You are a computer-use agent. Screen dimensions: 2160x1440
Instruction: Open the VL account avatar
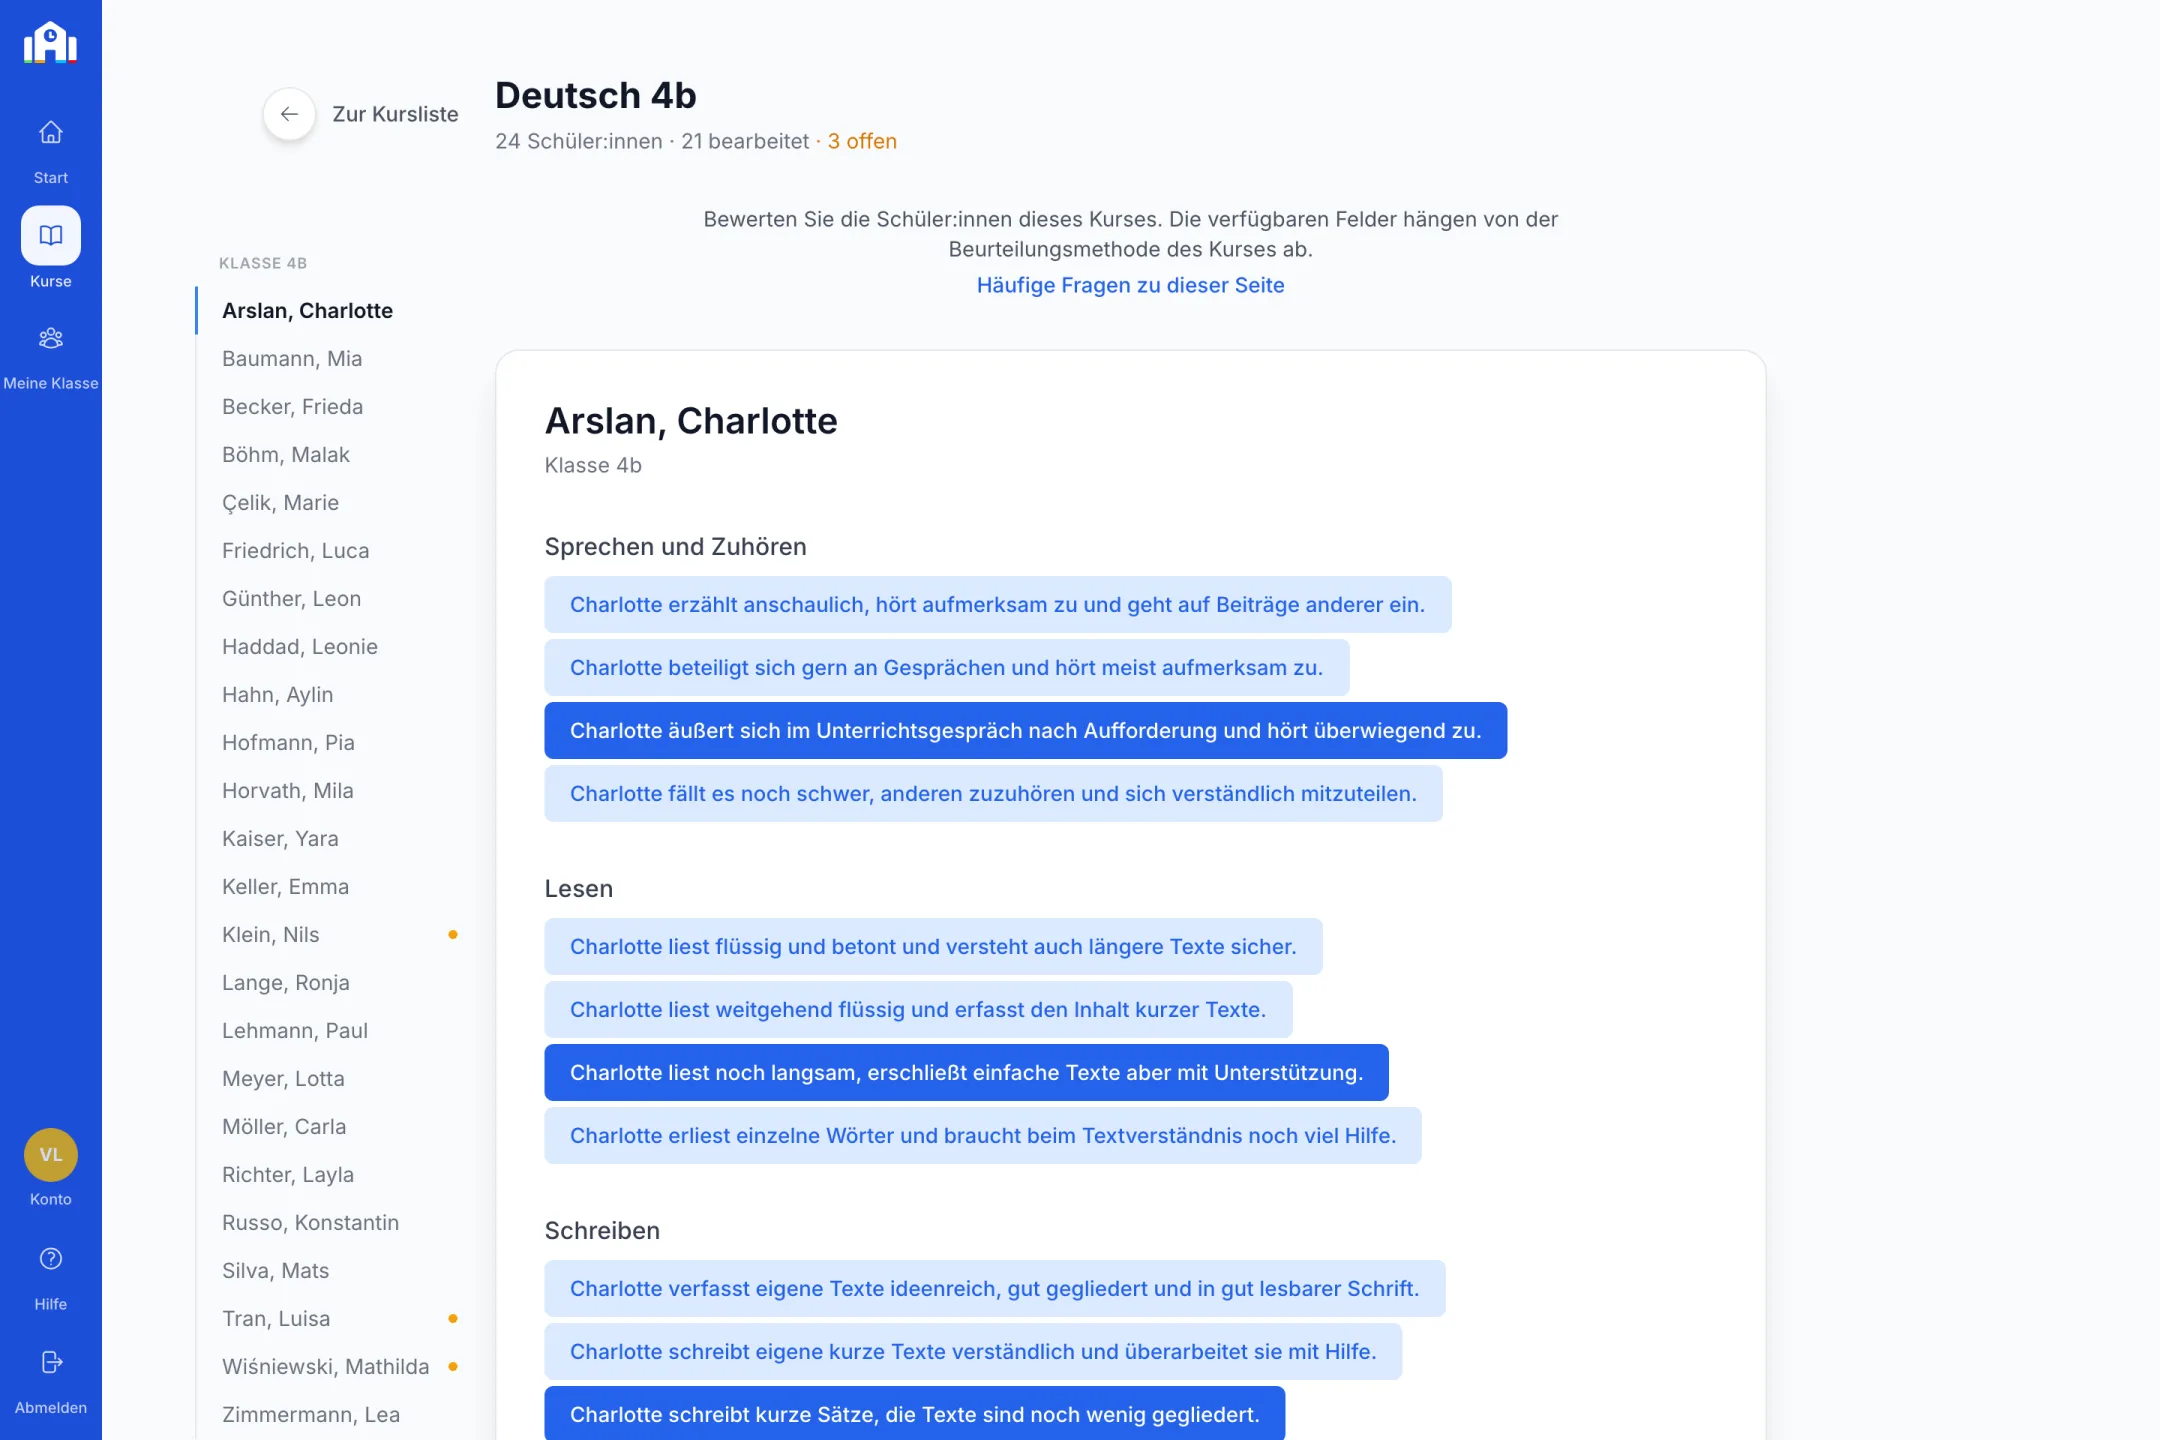pos(51,1155)
